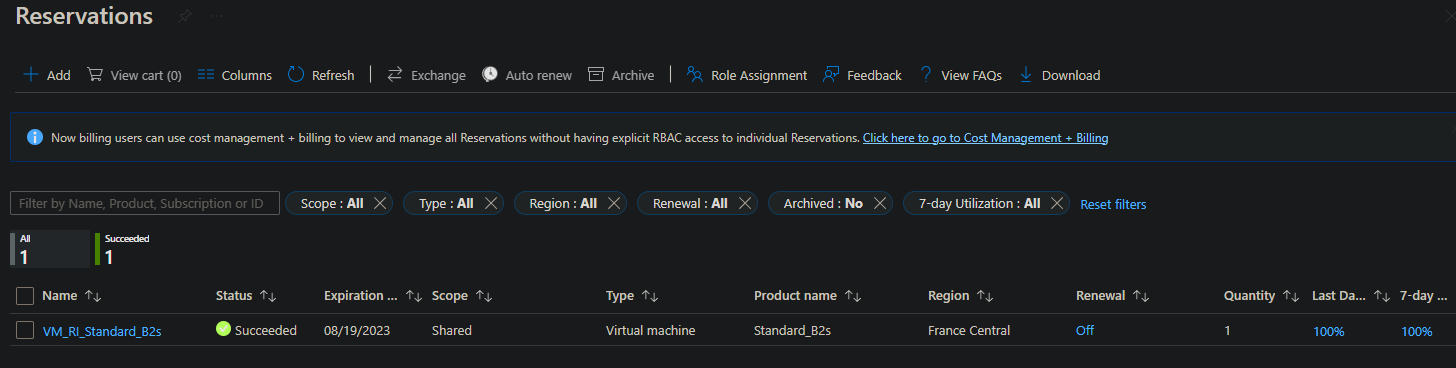Click the Virtual machine type cell
The image size is (1456, 368).
[650, 330]
